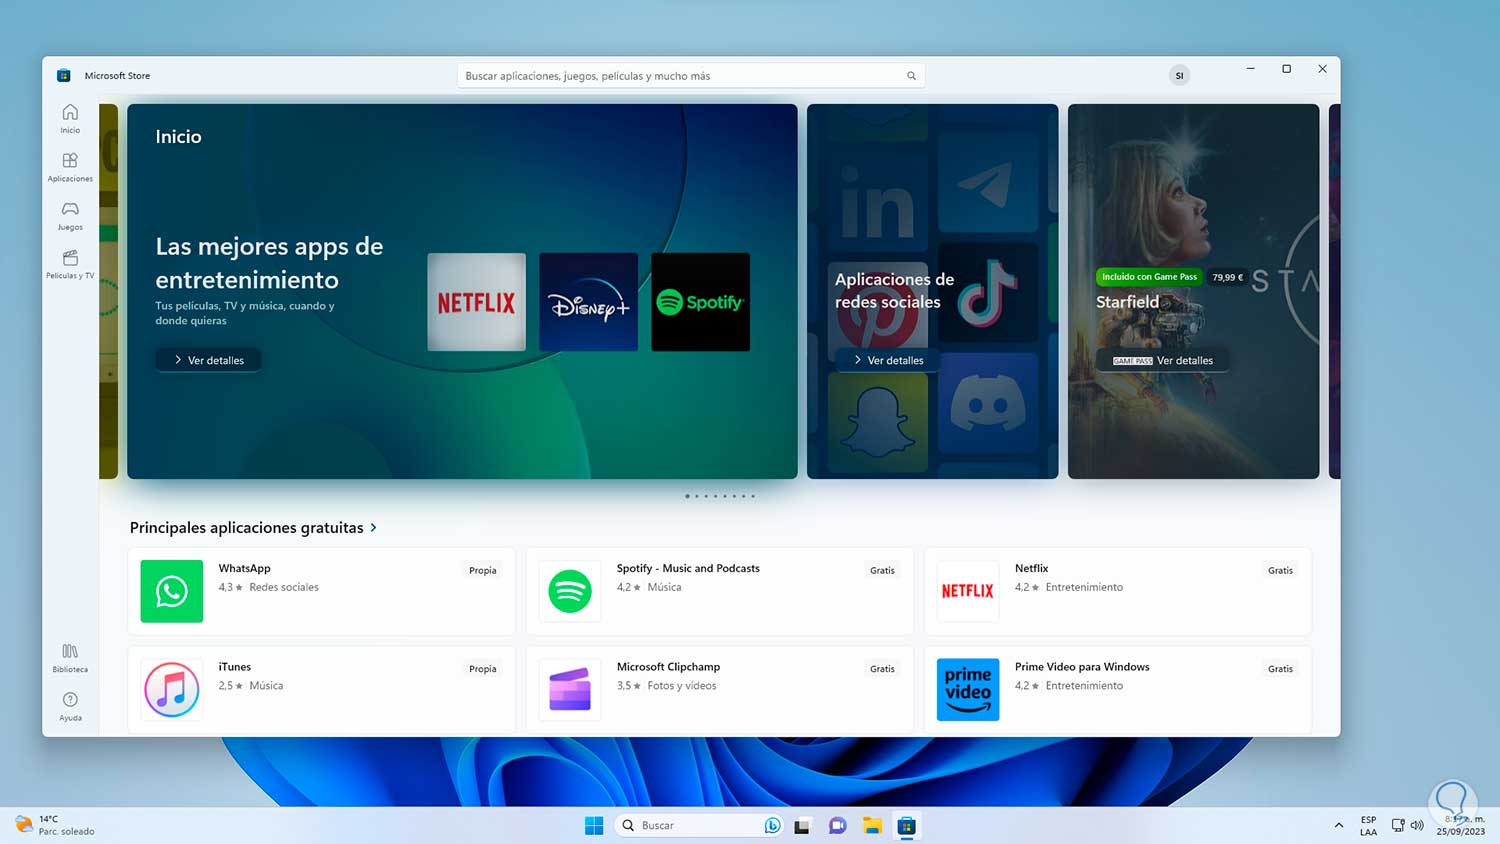Open the weather widget showing 14°C

click(56, 825)
